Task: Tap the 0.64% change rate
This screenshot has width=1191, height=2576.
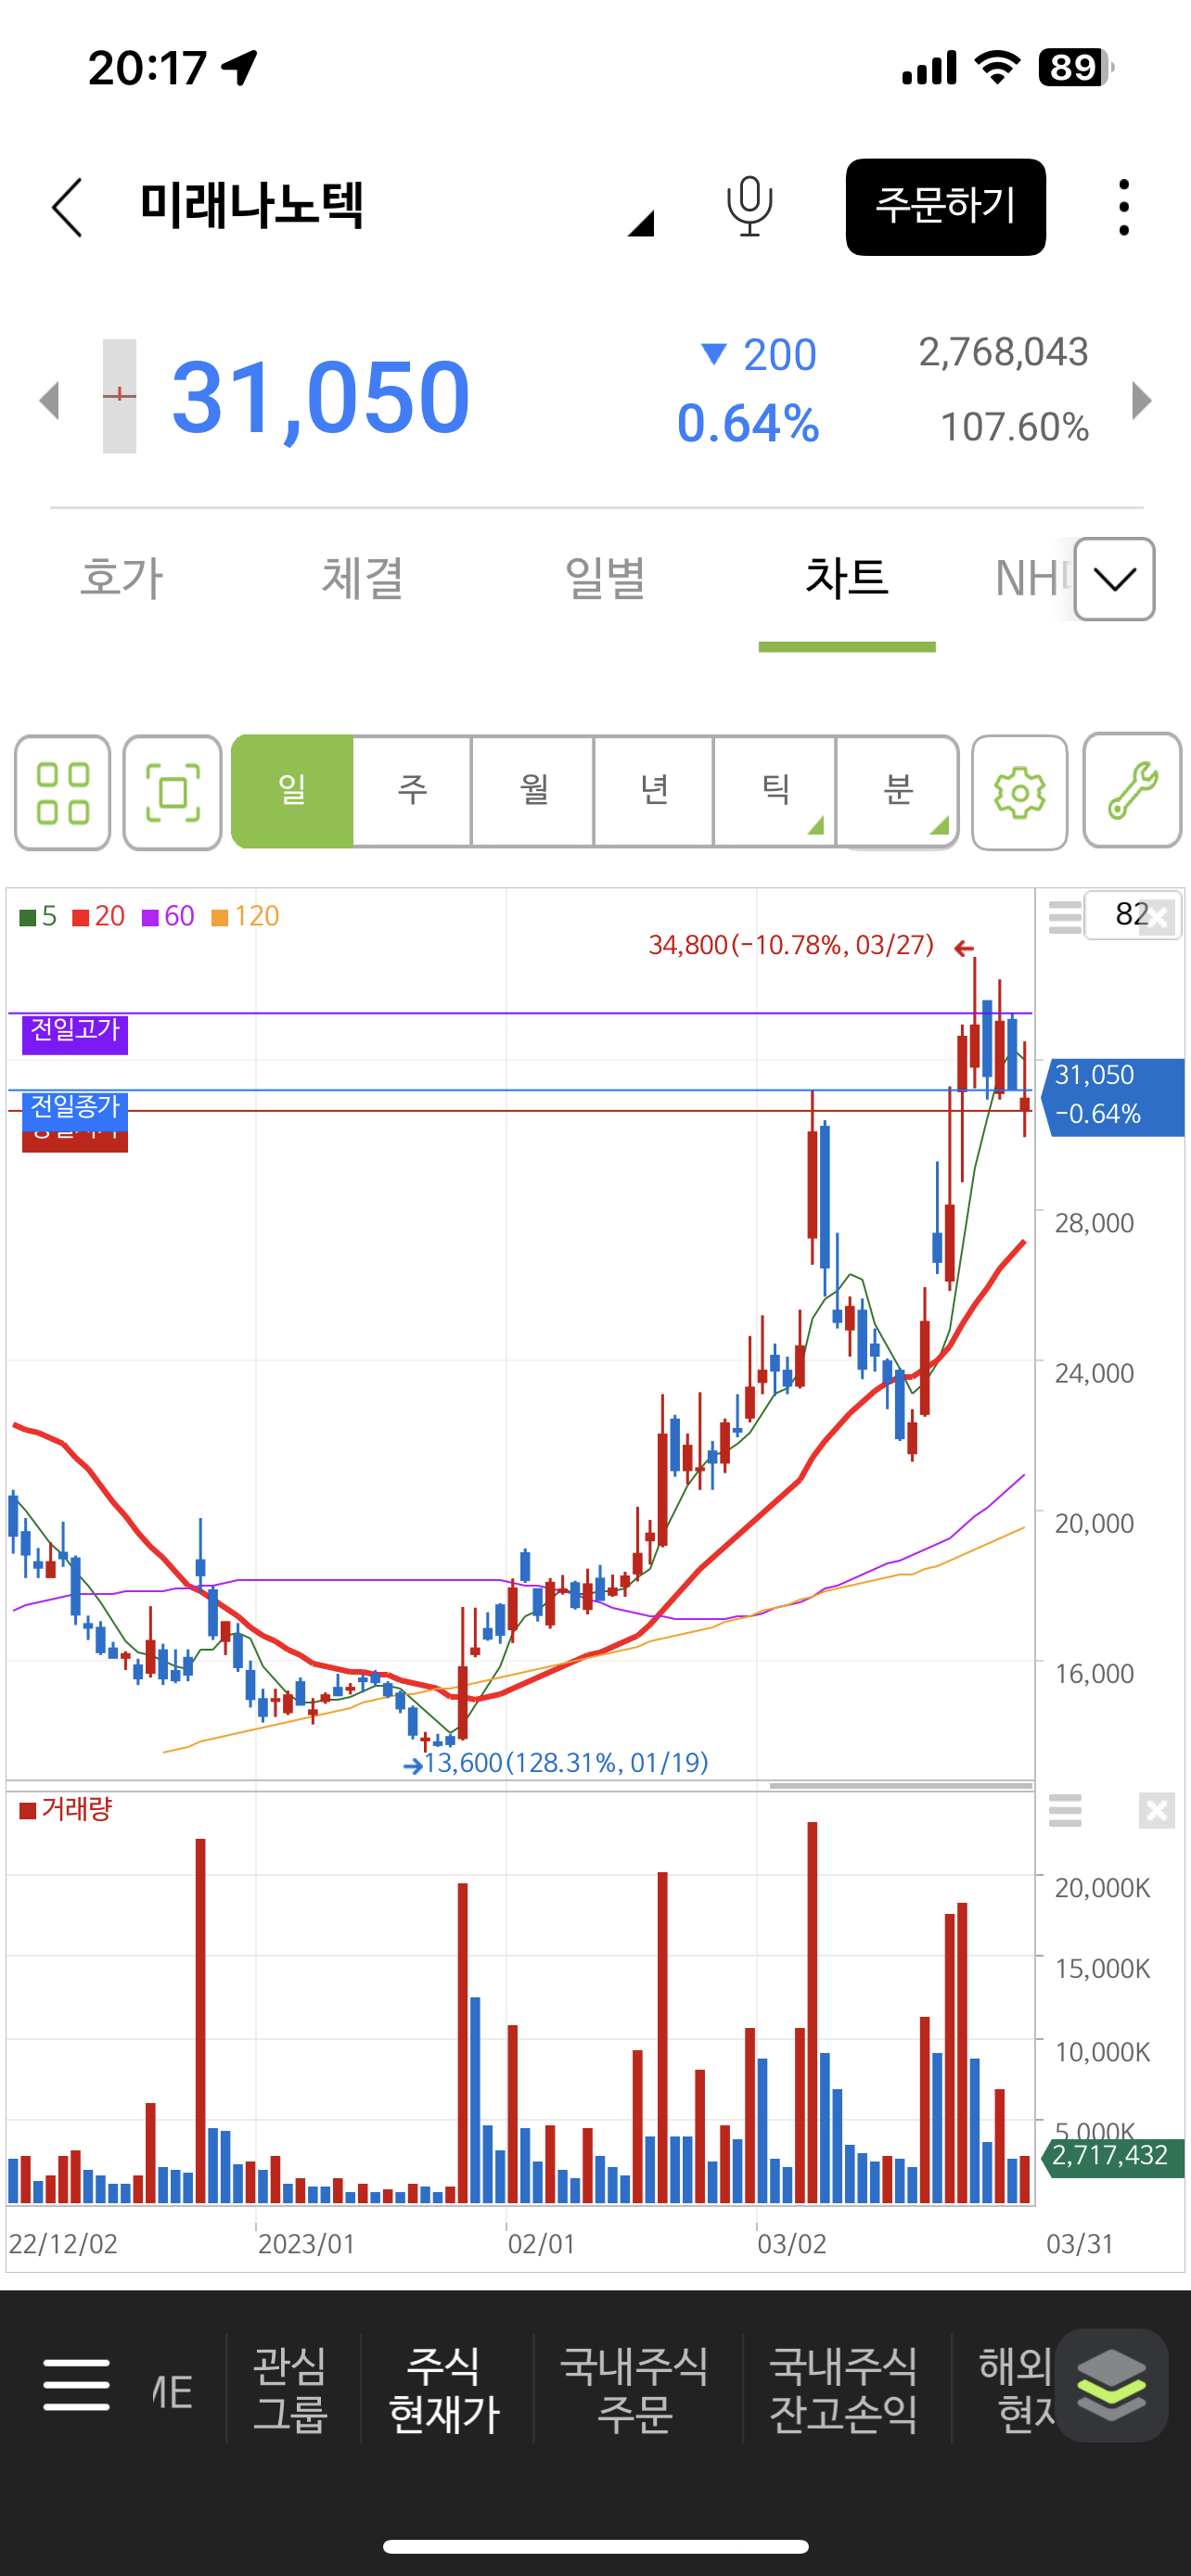Action: pyautogui.click(x=748, y=424)
